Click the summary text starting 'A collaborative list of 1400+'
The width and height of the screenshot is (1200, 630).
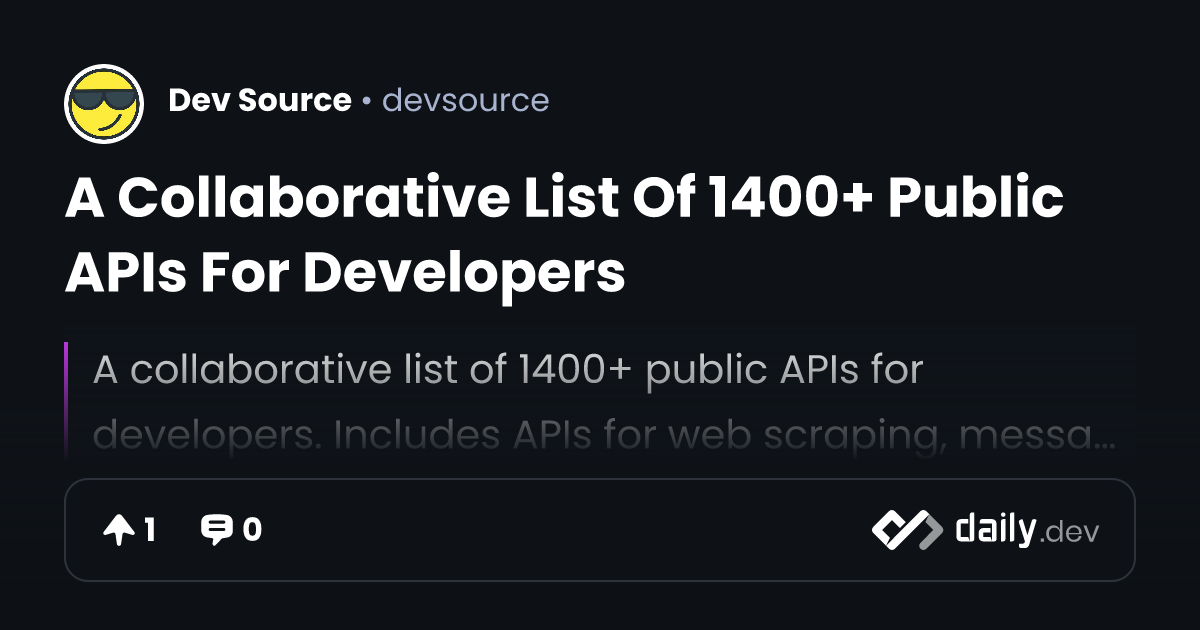604,403
